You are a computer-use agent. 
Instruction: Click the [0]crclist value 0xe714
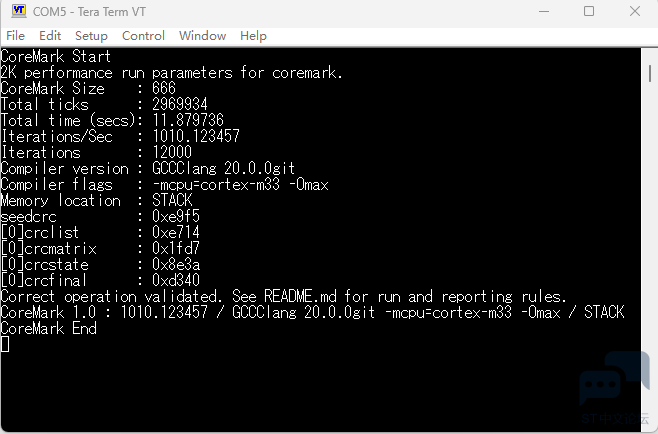[x=175, y=232]
